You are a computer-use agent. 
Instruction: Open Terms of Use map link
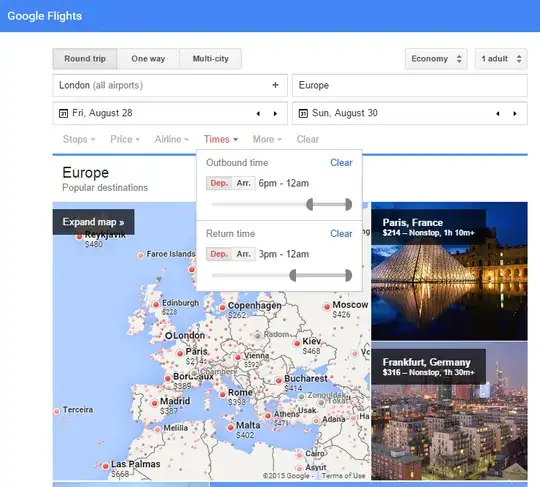(x=343, y=476)
